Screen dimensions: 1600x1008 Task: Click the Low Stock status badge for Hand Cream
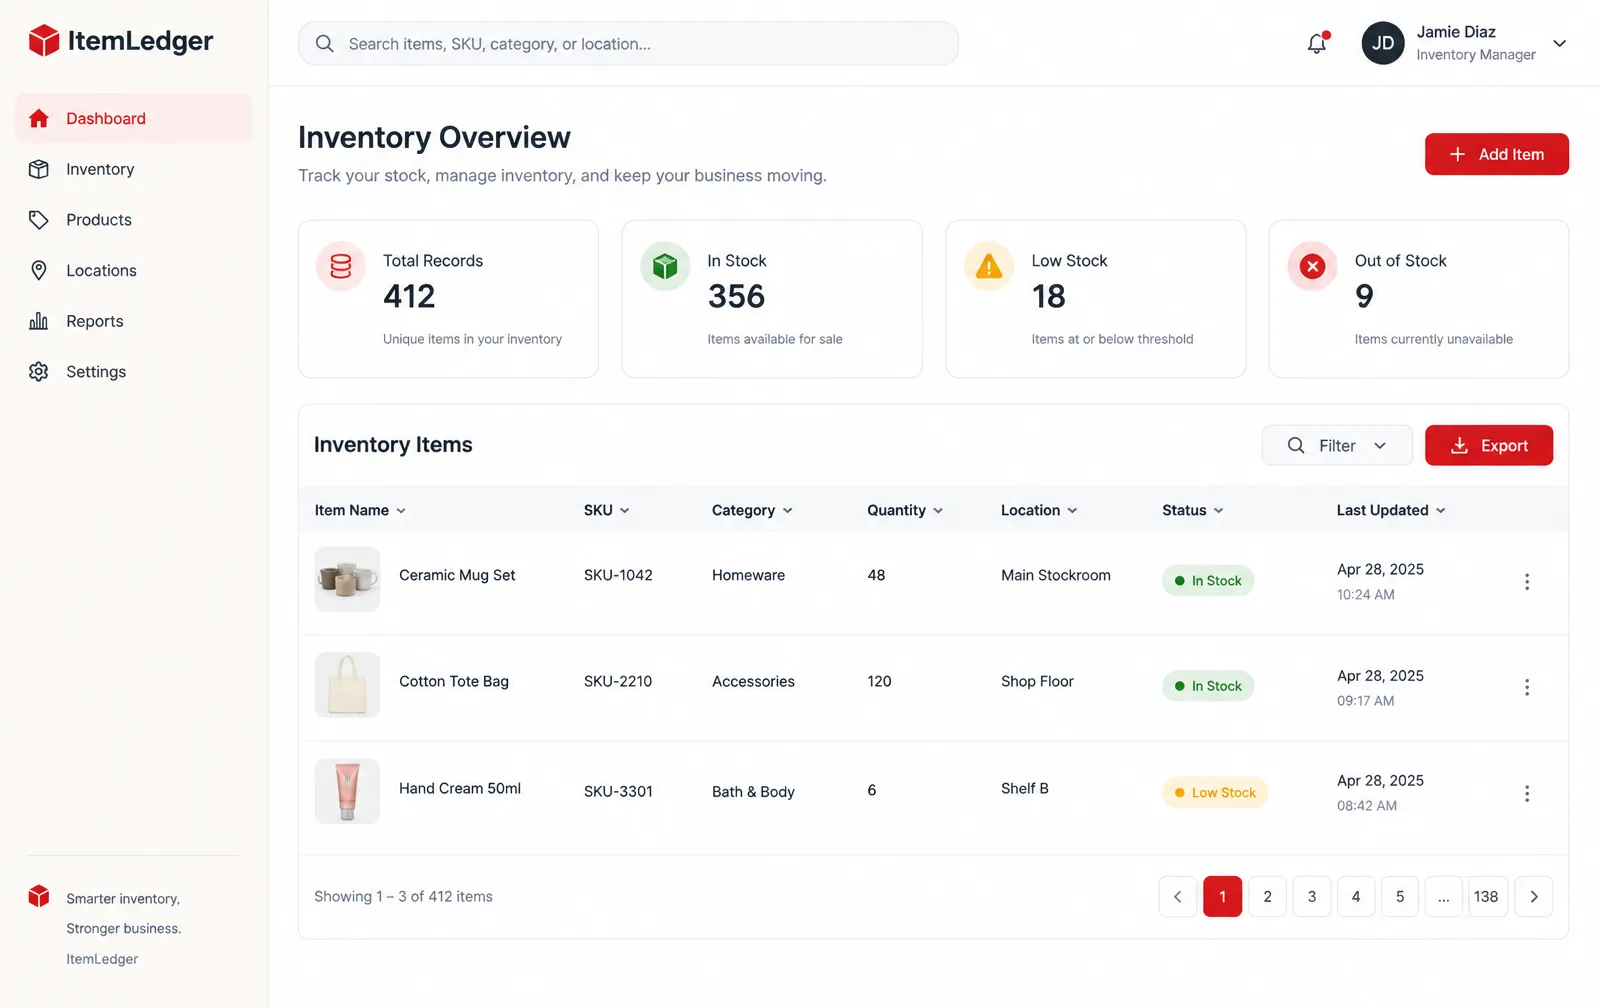tap(1215, 792)
